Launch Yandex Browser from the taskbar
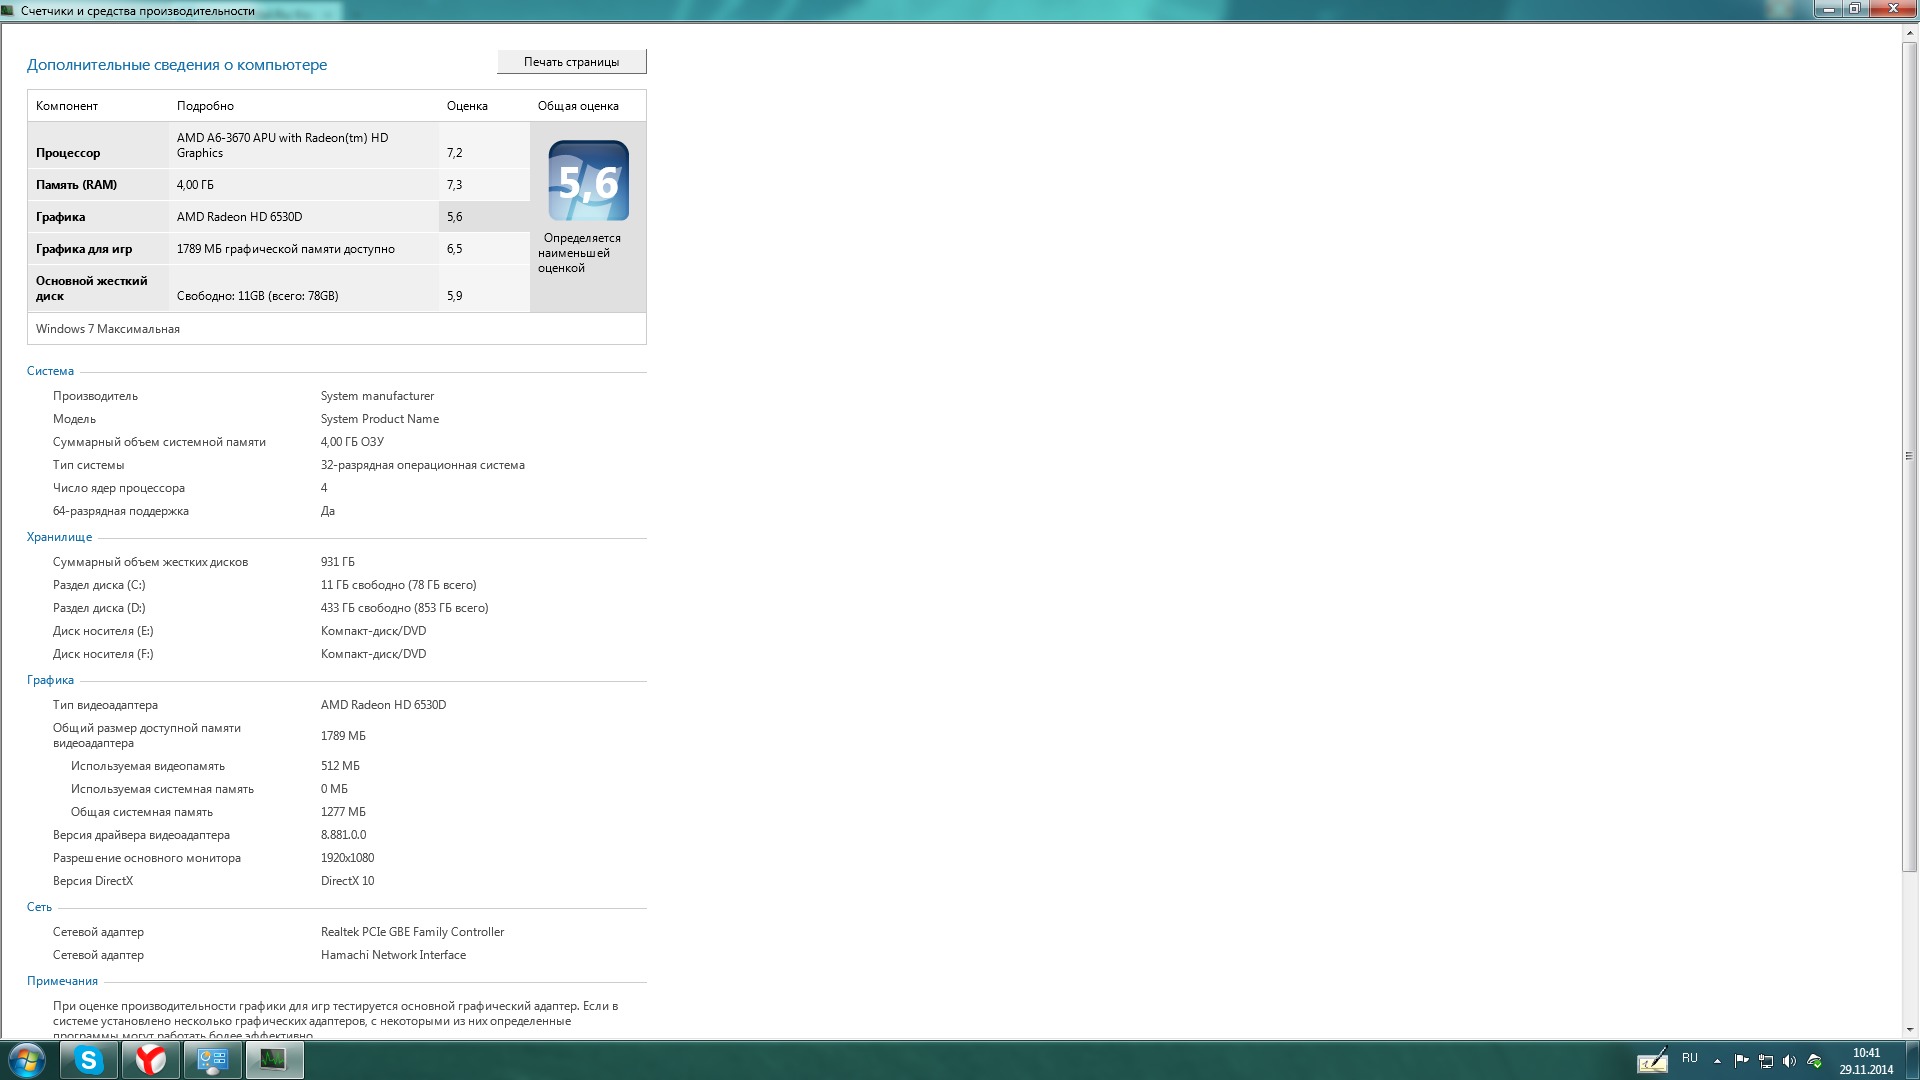1920x1080 pixels. 151,1060
